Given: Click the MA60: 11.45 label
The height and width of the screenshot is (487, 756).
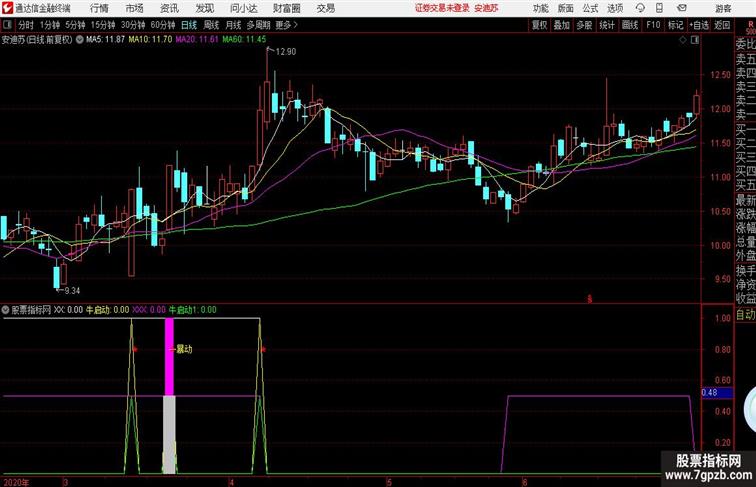Looking at the screenshot, I should (244, 40).
